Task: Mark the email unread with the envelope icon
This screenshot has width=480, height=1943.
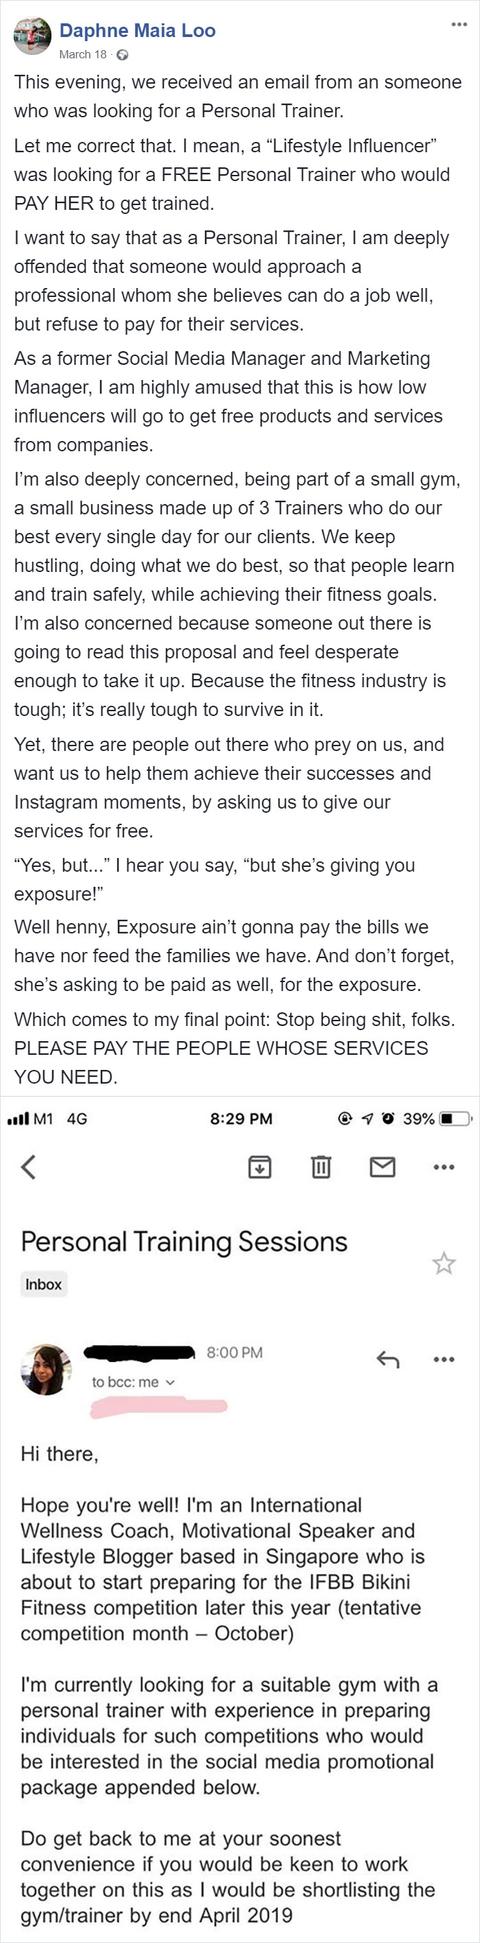Action: [383, 1166]
